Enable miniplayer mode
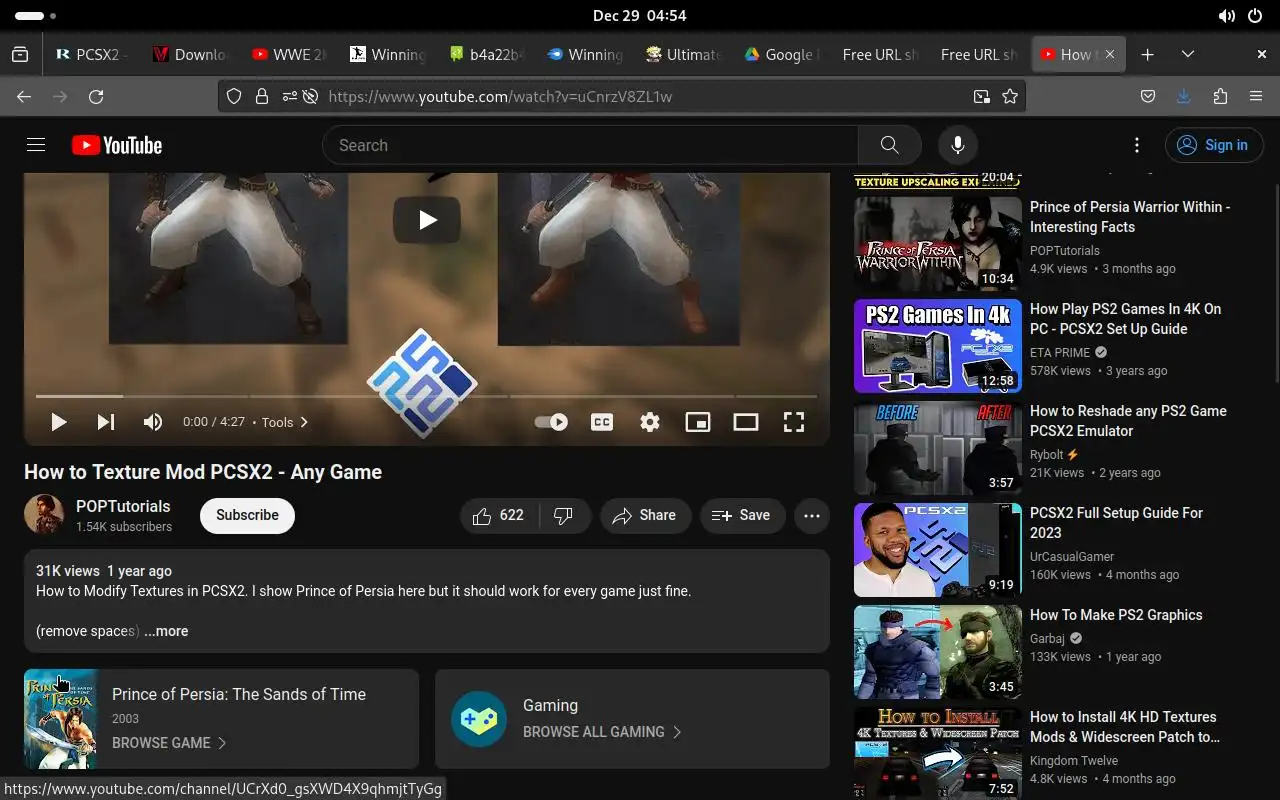Screen dimensions: 1280x800 point(698,422)
